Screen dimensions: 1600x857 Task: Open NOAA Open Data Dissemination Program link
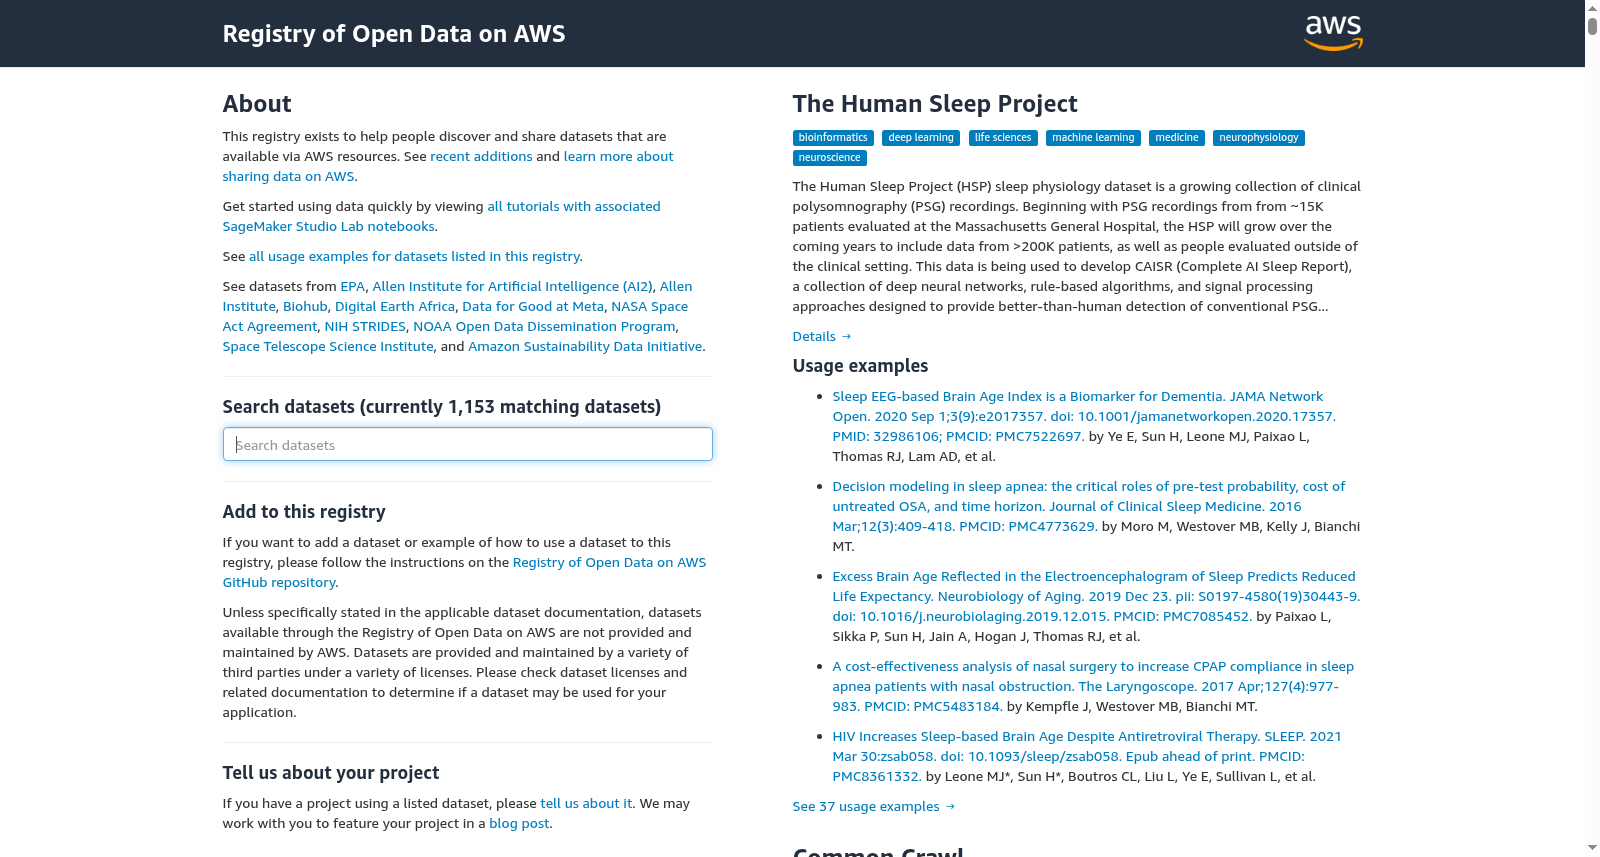coord(544,326)
